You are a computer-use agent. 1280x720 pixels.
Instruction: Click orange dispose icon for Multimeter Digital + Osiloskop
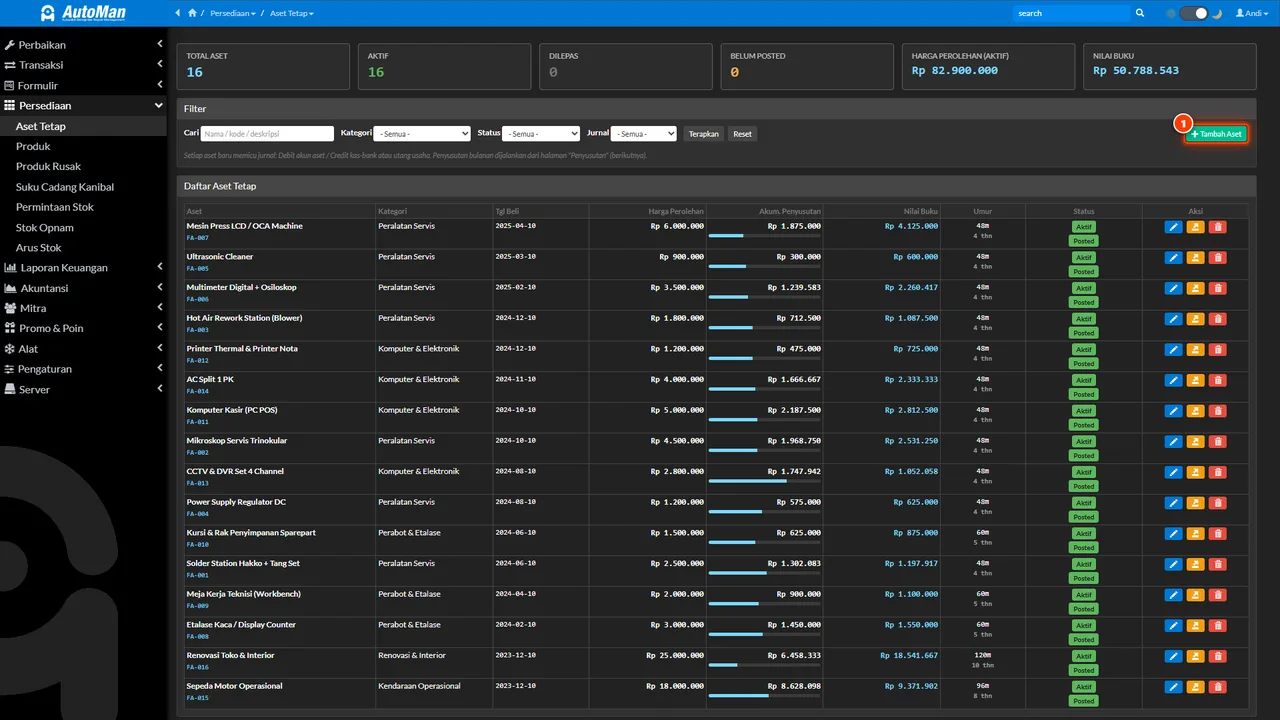pos(1196,289)
